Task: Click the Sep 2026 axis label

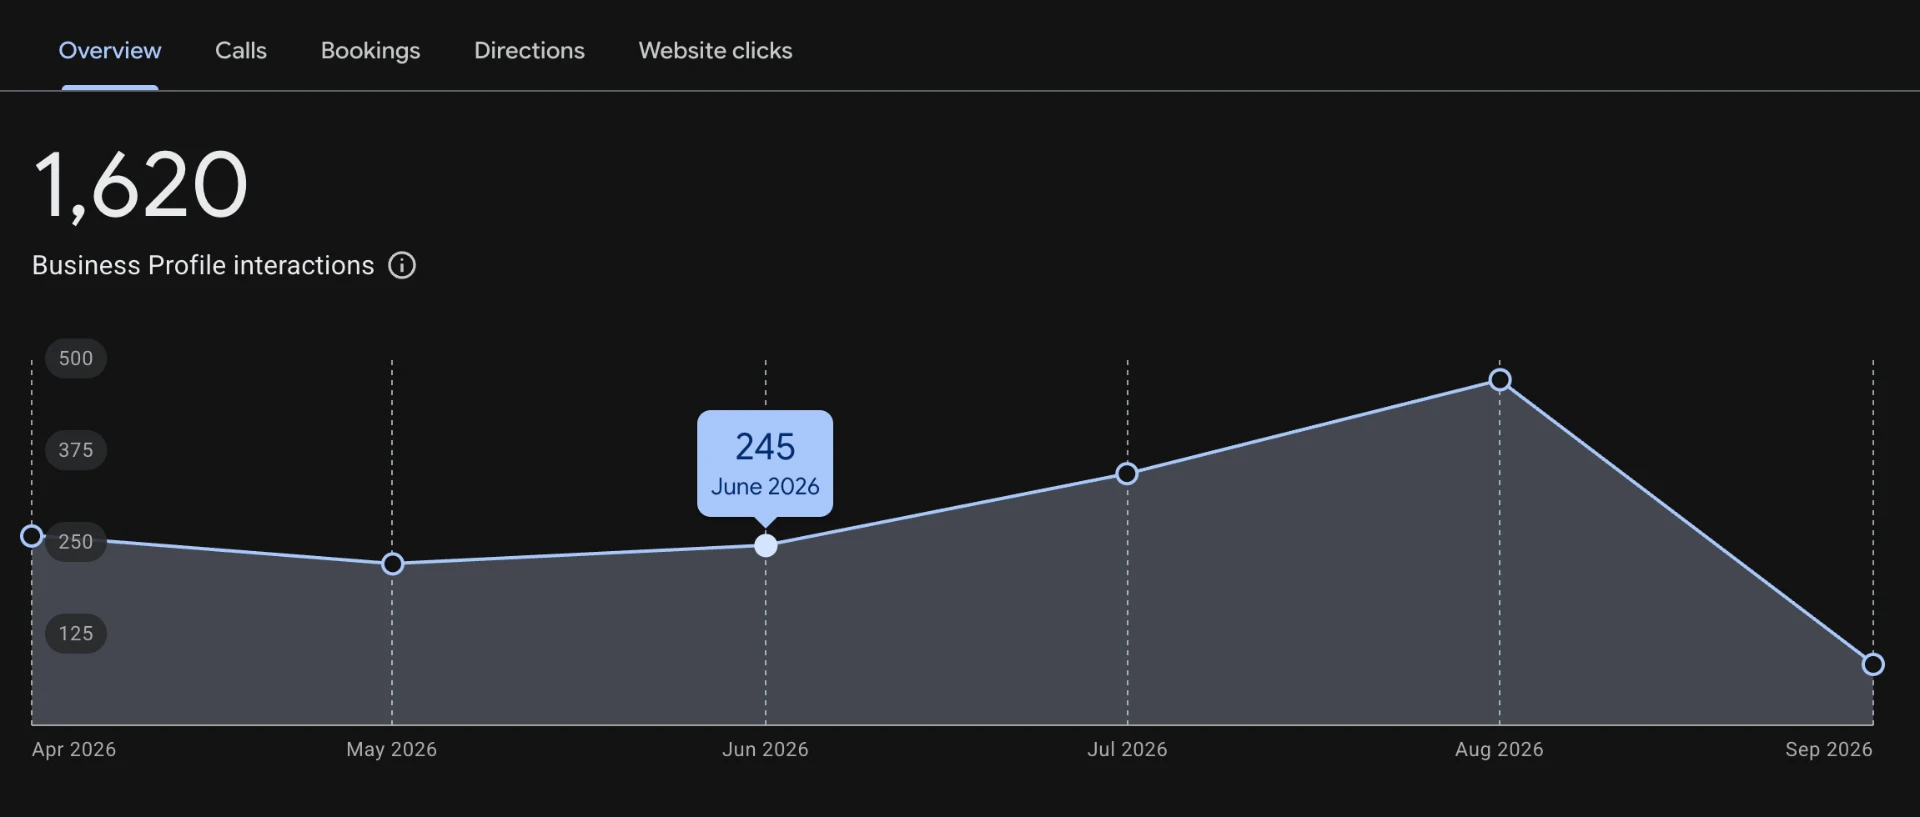Action: point(1829,749)
